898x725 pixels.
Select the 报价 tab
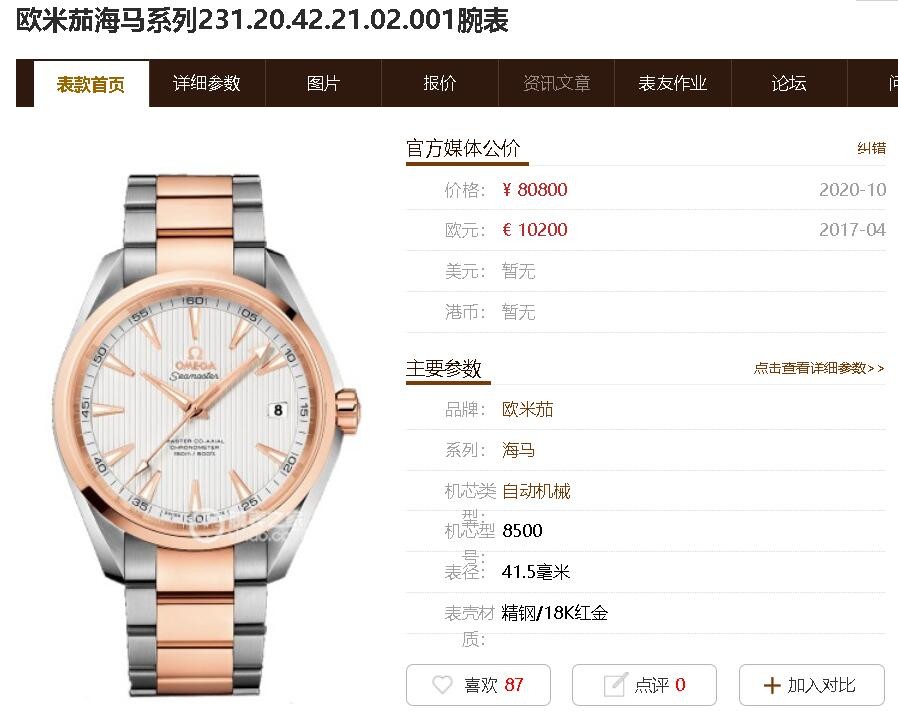coord(440,84)
